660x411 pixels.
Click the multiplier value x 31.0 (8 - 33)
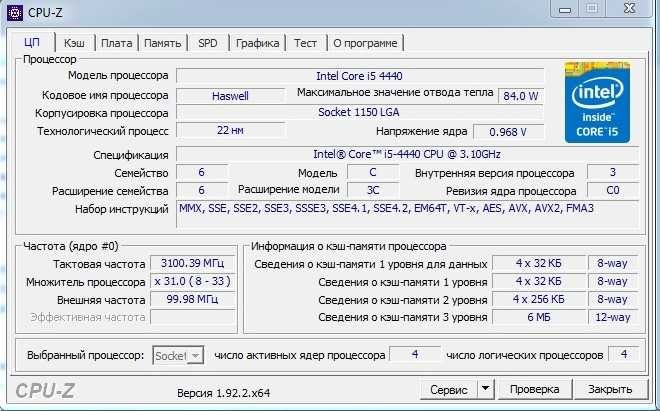[193, 281]
